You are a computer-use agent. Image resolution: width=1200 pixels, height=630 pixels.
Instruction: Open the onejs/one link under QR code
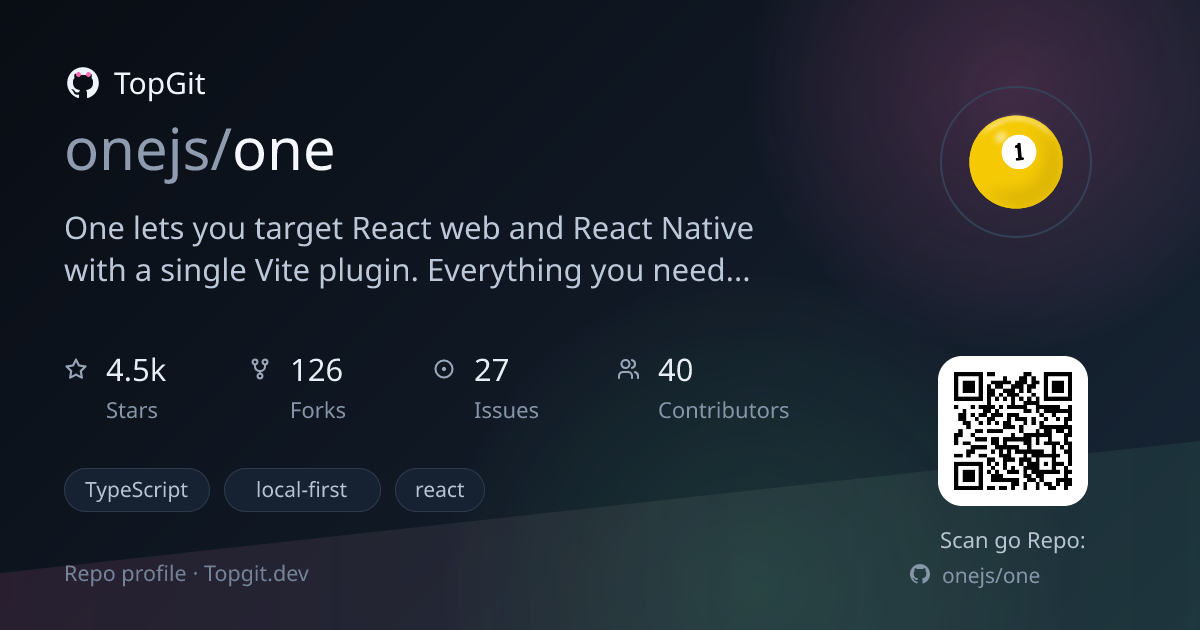tap(991, 575)
